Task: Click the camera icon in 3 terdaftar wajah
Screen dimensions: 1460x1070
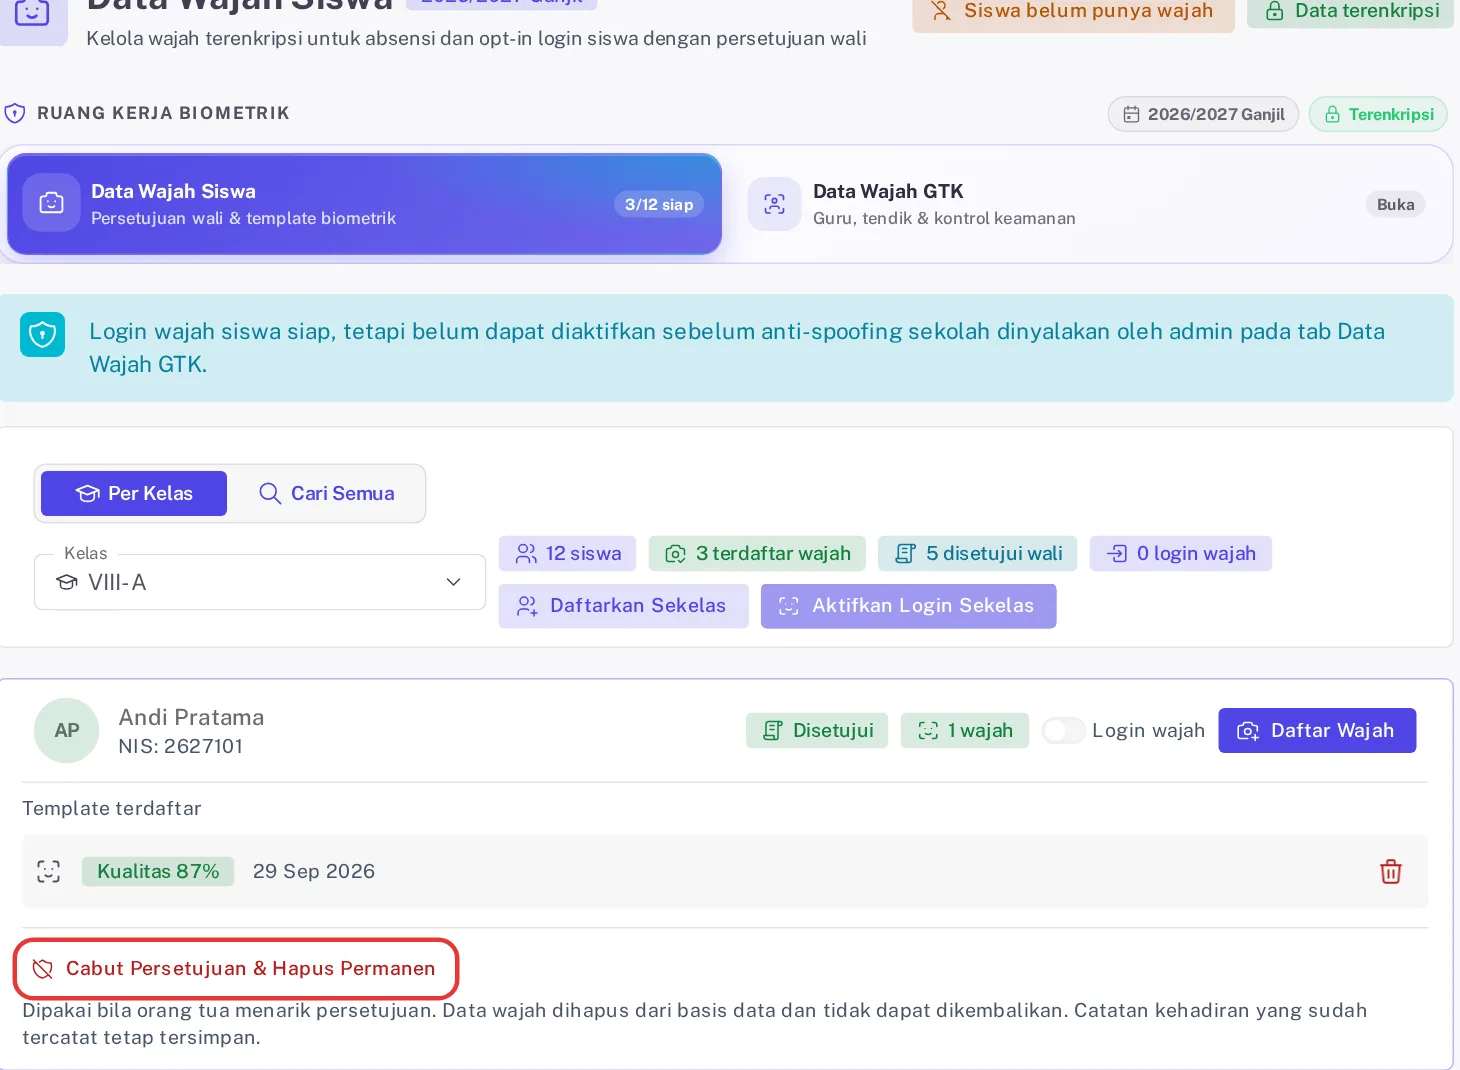Action: pyautogui.click(x=676, y=554)
